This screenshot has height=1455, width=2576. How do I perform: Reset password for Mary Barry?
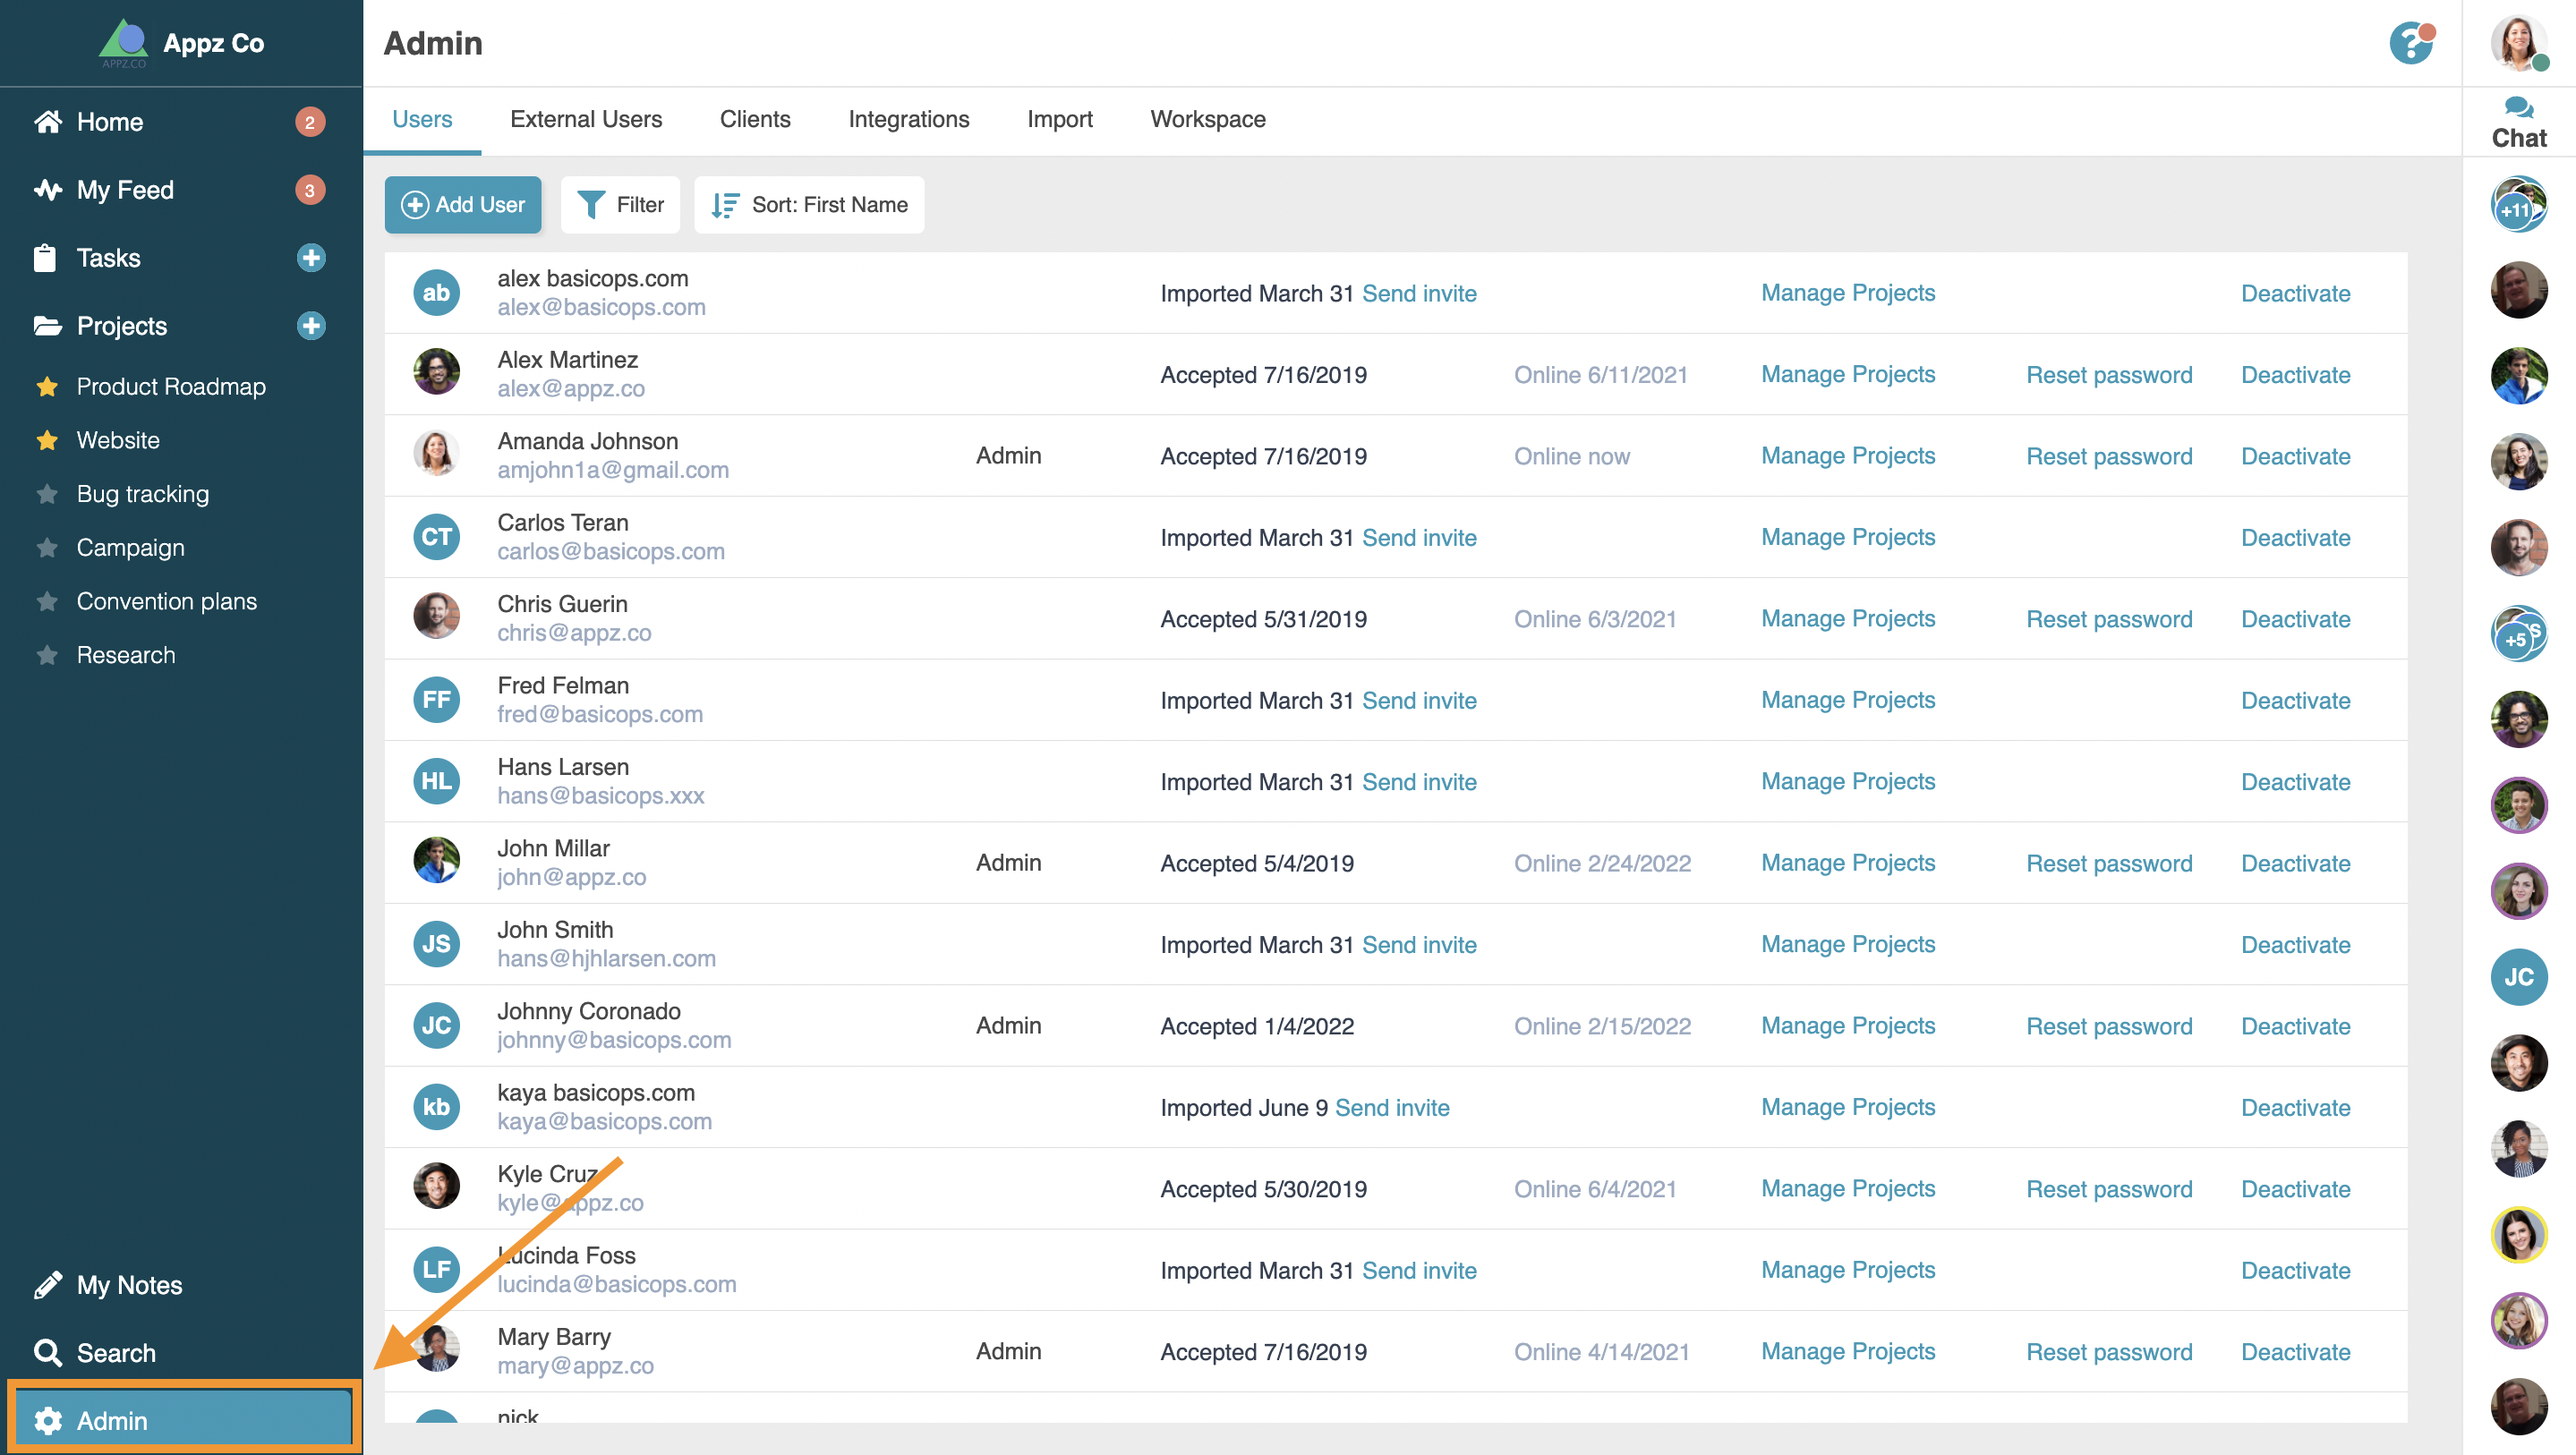point(2109,1352)
